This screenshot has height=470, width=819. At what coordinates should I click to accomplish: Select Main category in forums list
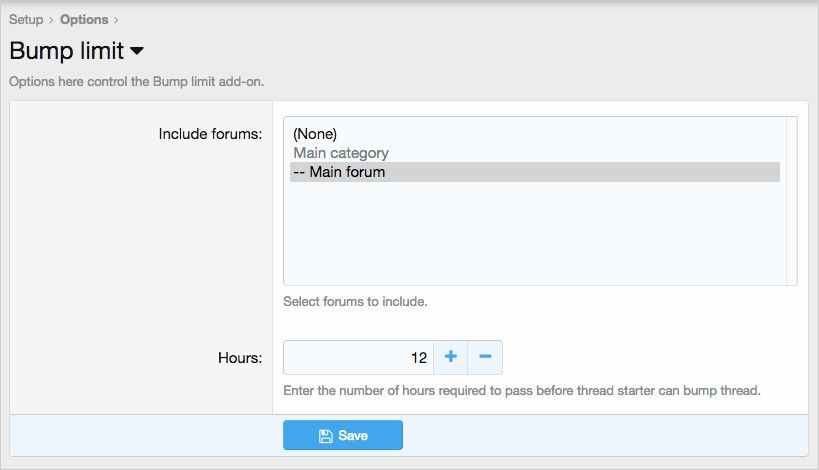coord(341,153)
